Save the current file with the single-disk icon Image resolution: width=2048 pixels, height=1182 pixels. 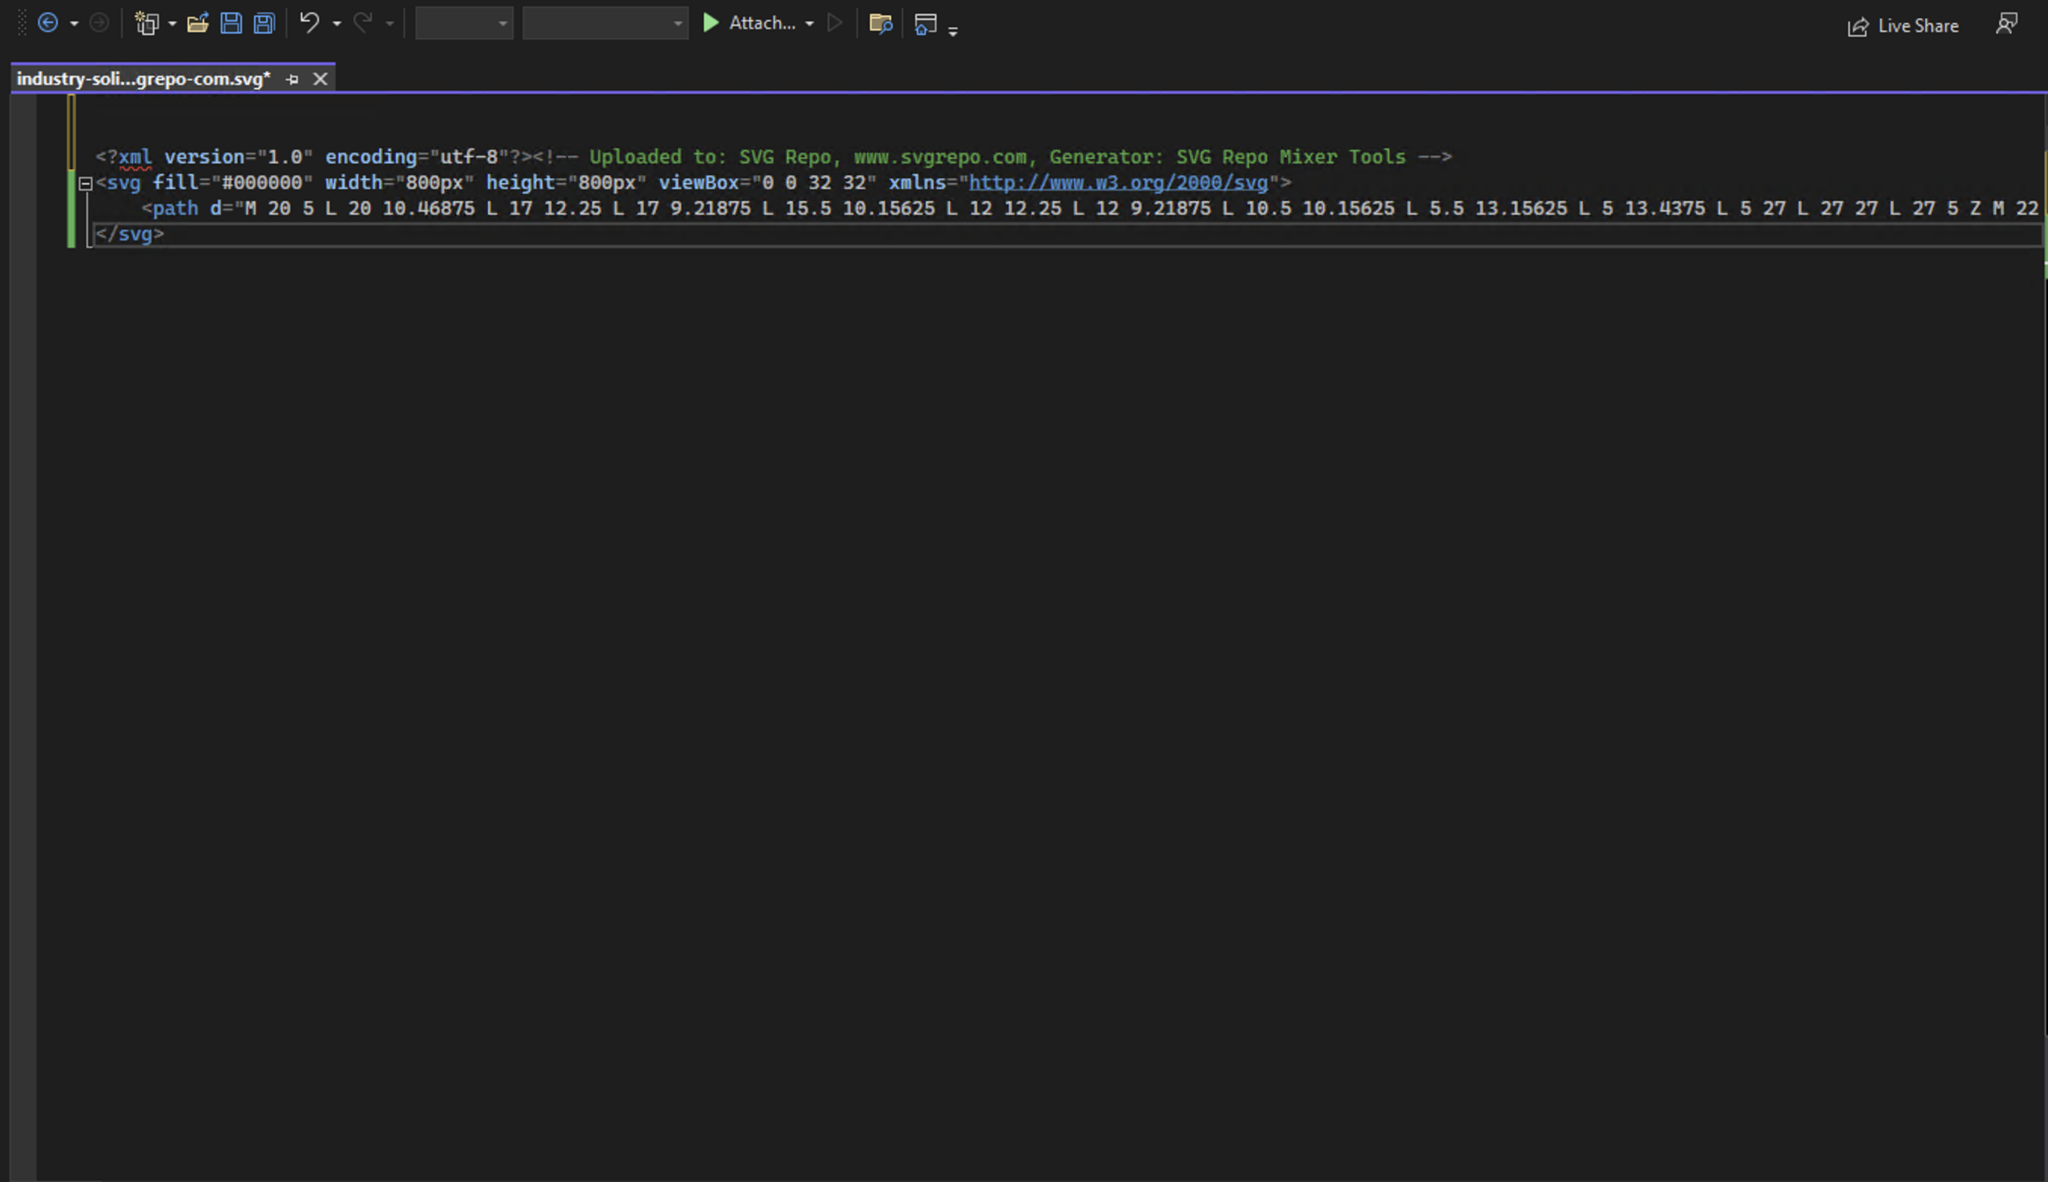point(231,23)
